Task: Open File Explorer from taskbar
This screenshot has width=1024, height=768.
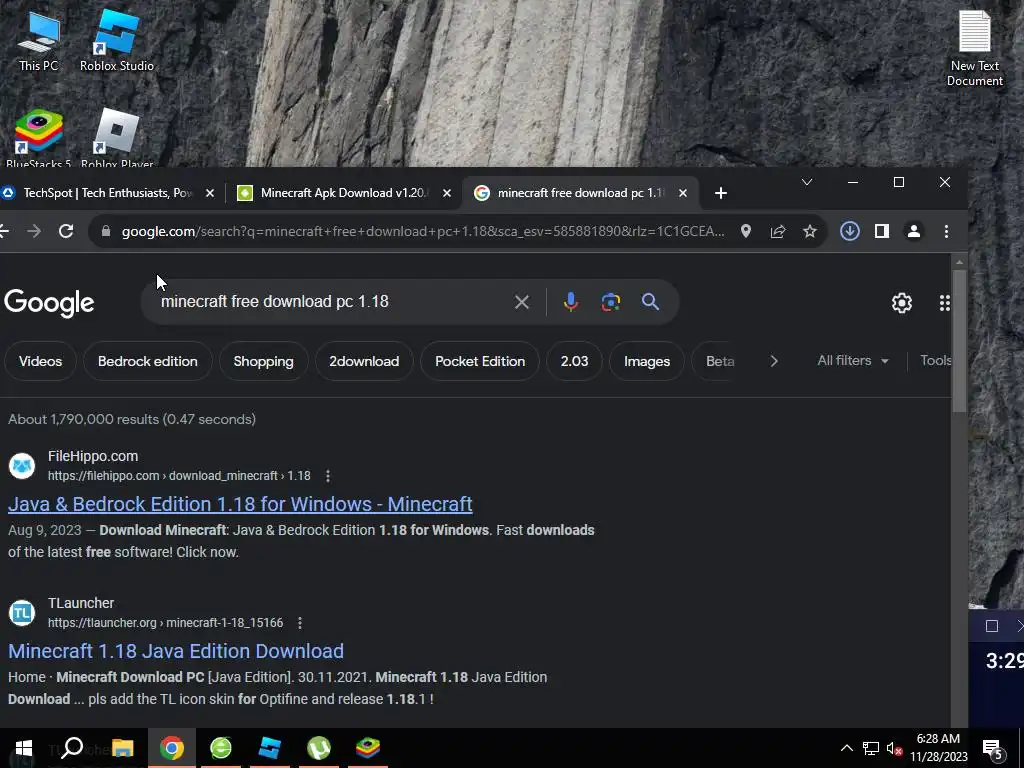Action: click(x=122, y=748)
